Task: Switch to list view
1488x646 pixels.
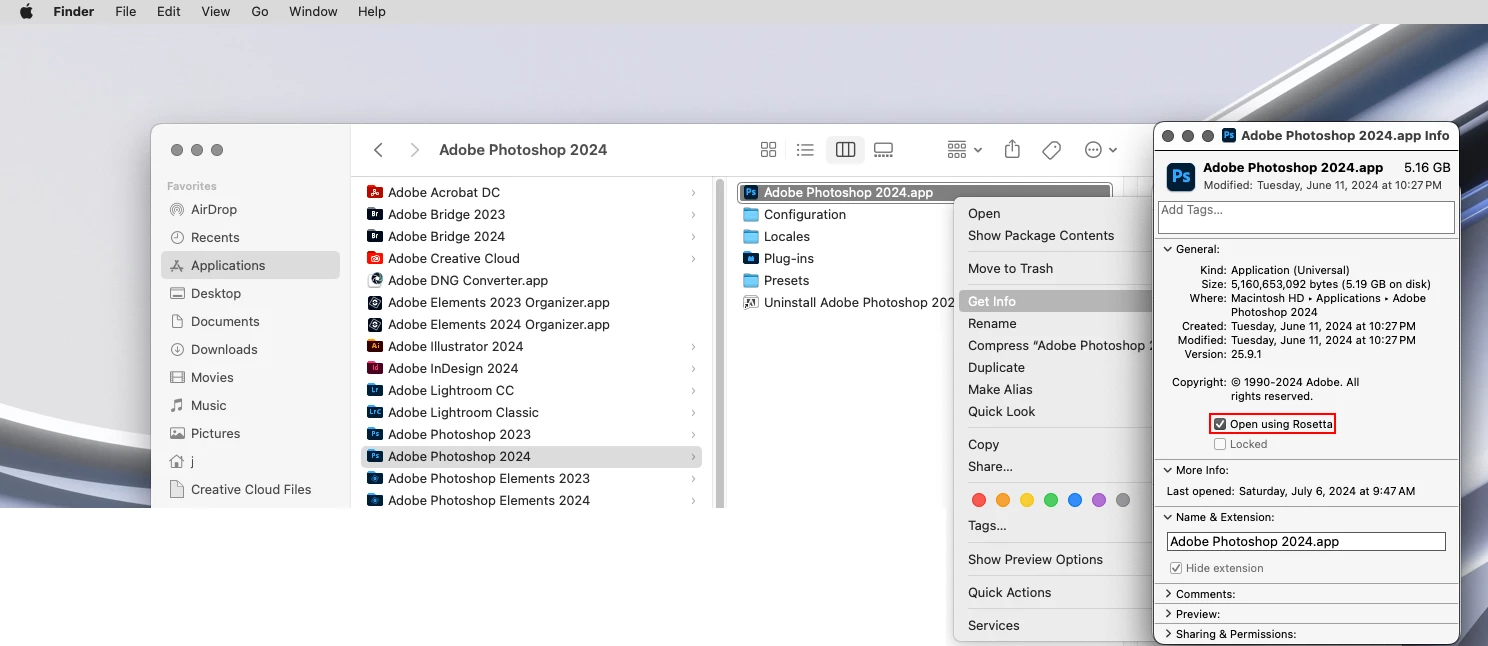Action: pos(805,150)
